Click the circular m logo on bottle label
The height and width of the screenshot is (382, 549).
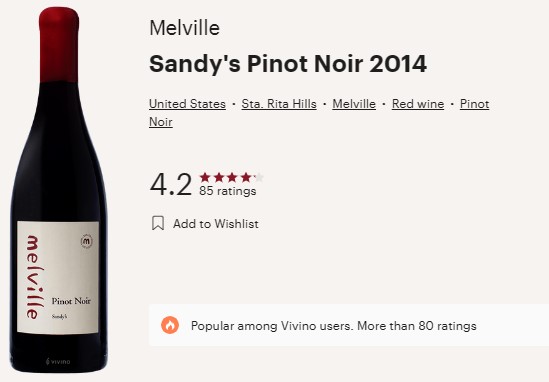pos(86,241)
